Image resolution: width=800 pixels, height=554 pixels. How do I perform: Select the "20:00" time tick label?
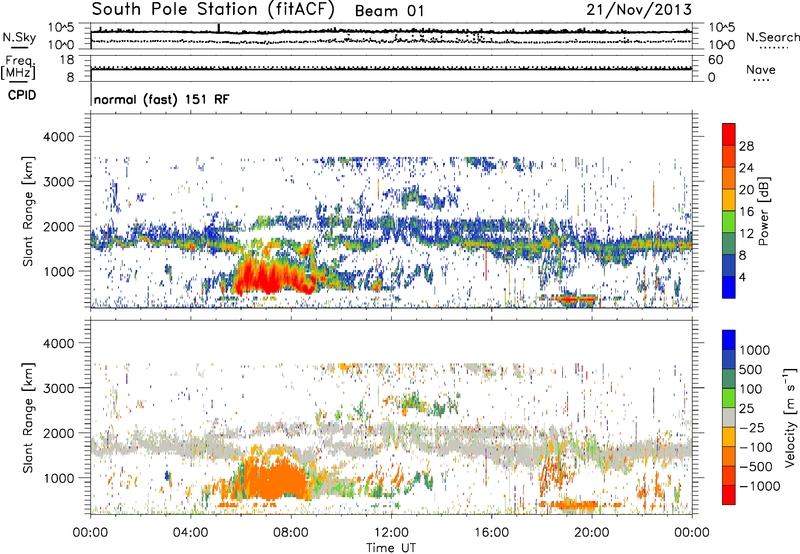(x=591, y=533)
